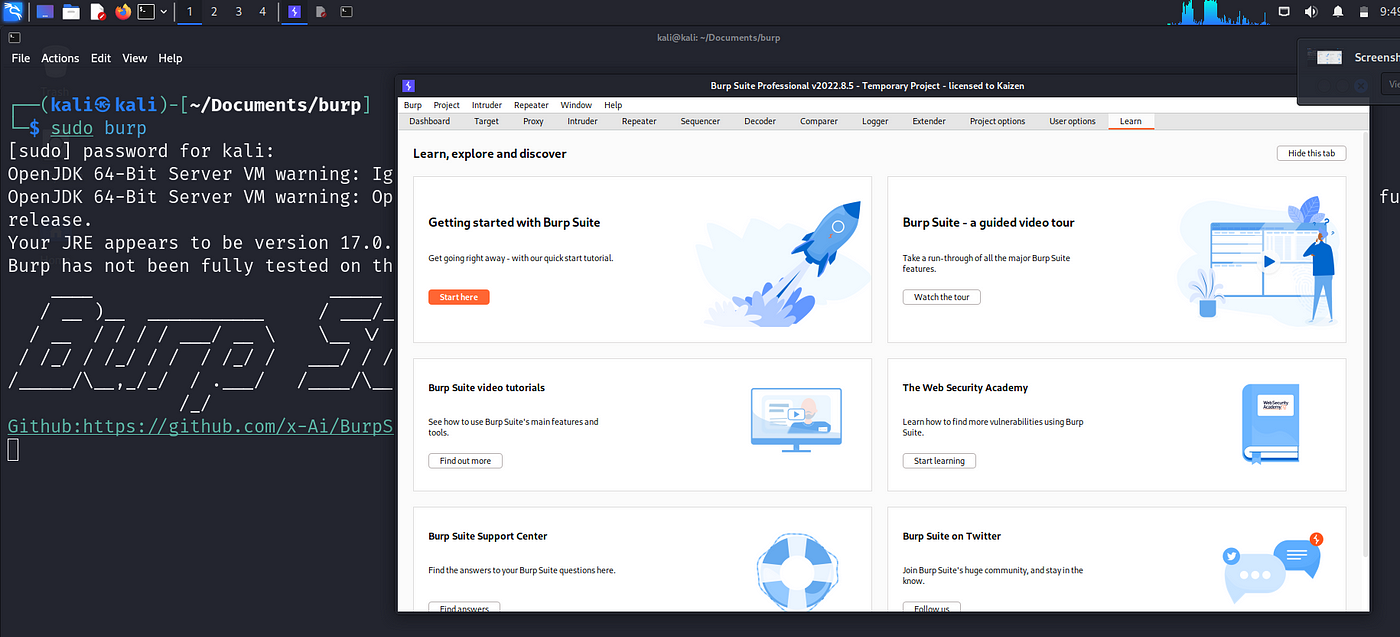
Task: Switch to the Comparer tab
Action: pyautogui.click(x=819, y=121)
